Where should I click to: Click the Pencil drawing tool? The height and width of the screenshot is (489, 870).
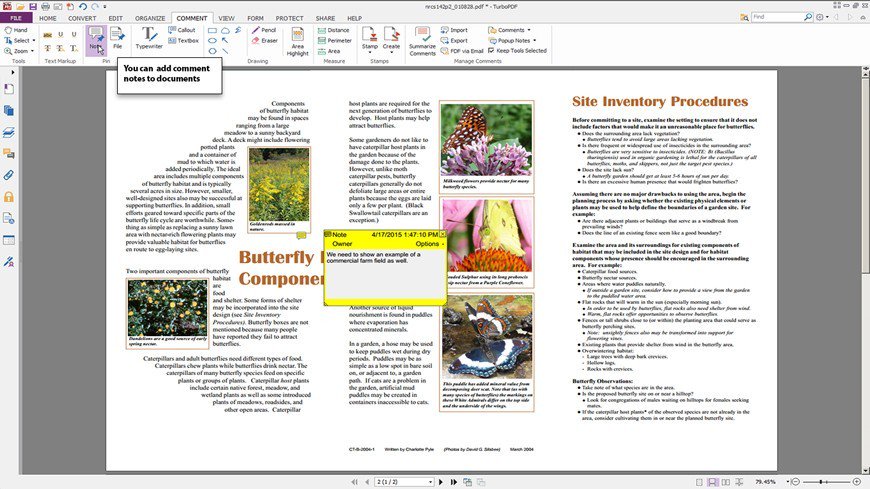264,30
